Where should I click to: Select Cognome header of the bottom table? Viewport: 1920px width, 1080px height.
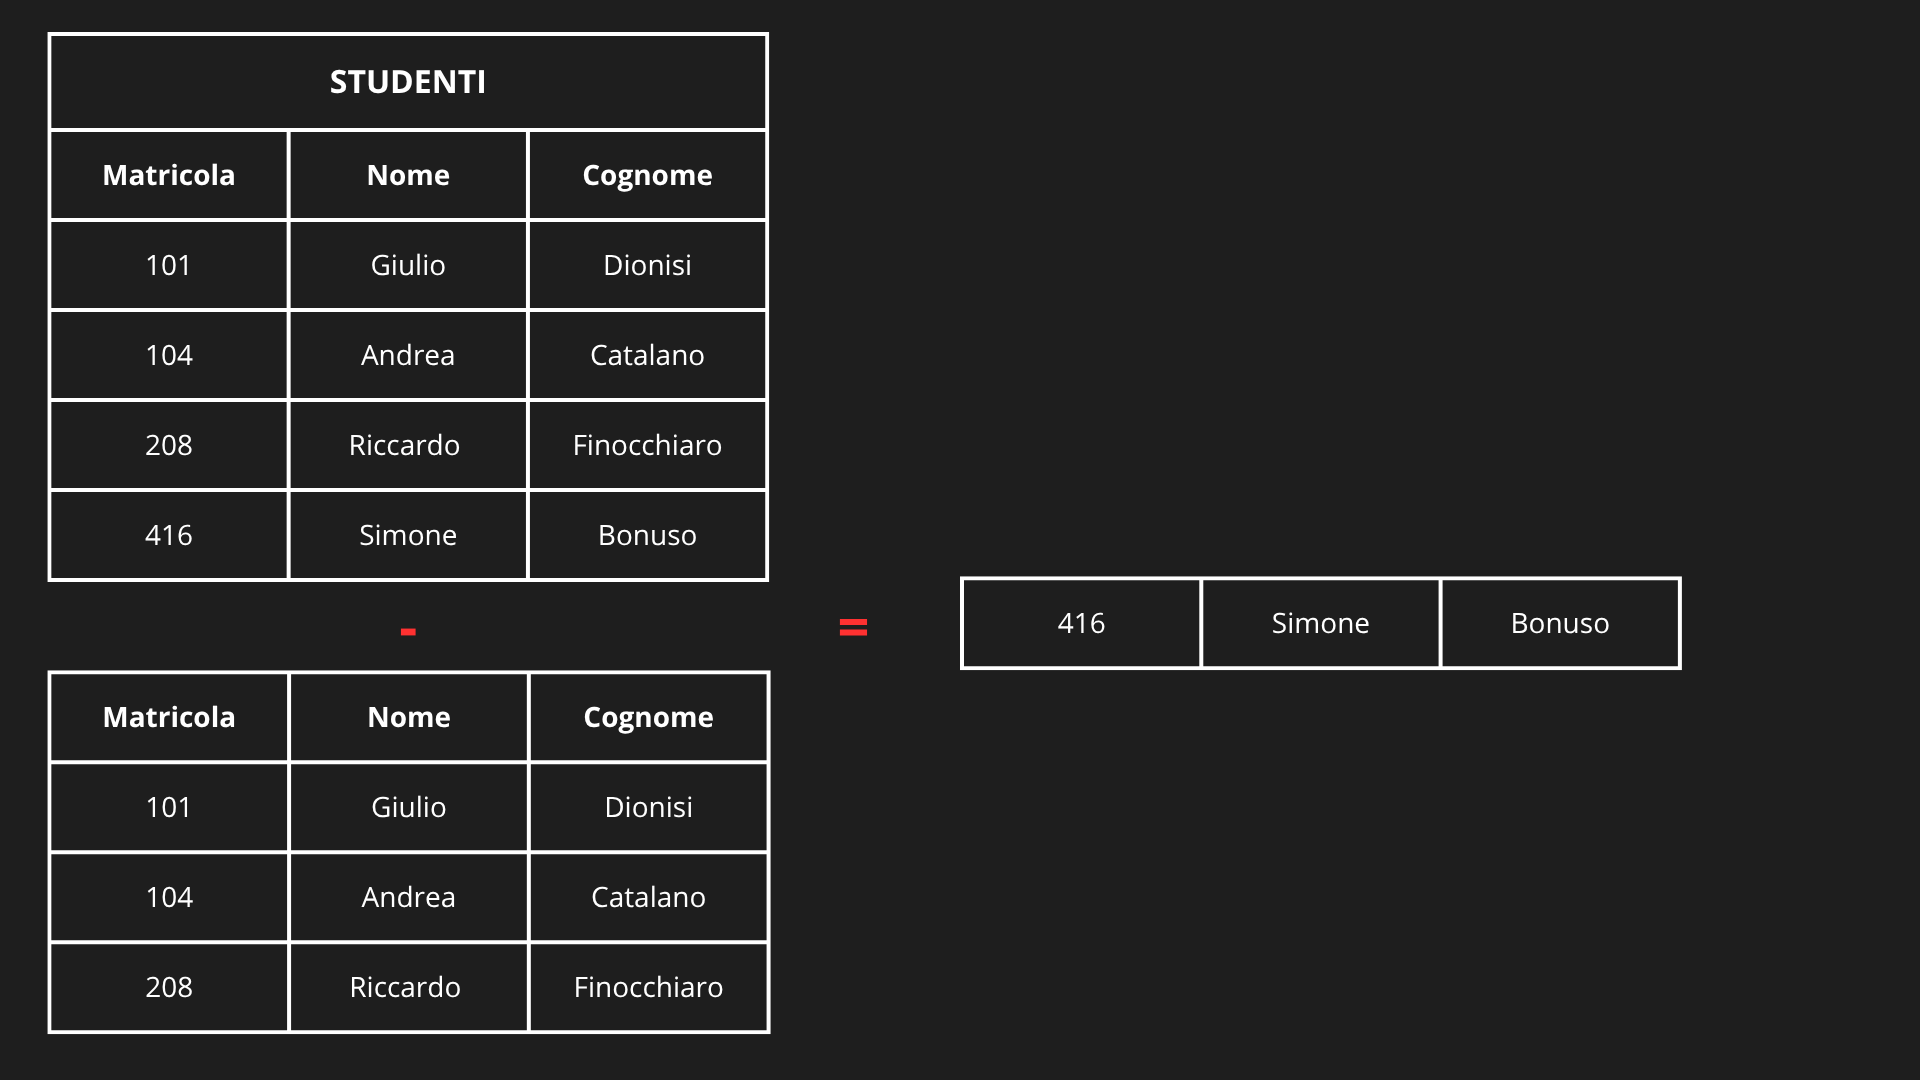coord(648,717)
